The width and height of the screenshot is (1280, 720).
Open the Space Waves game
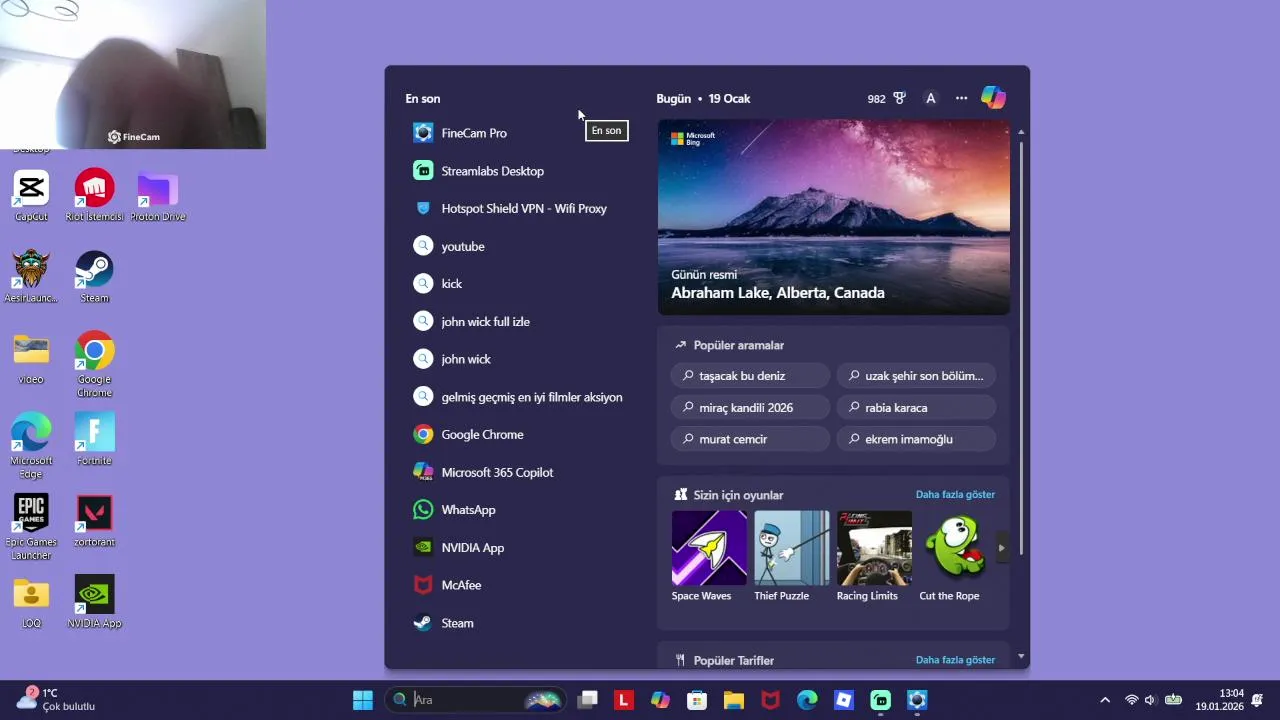[709, 557]
